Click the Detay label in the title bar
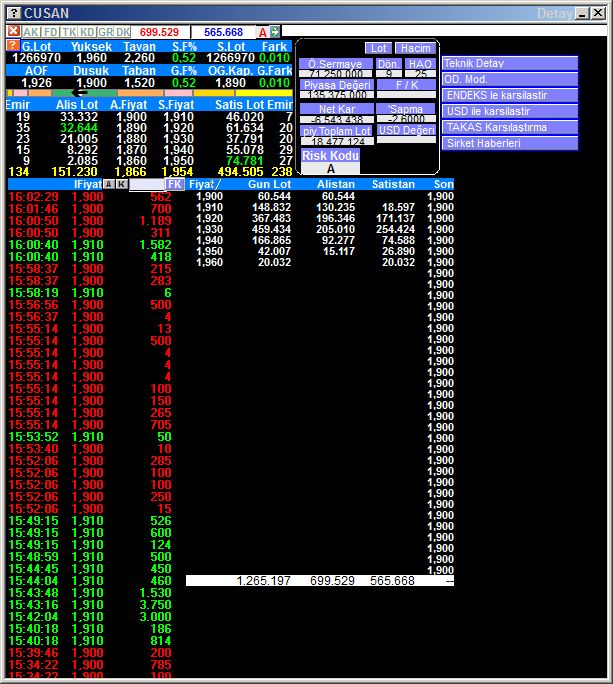Image resolution: width=613 pixels, height=684 pixels. [x=554, y=14]
